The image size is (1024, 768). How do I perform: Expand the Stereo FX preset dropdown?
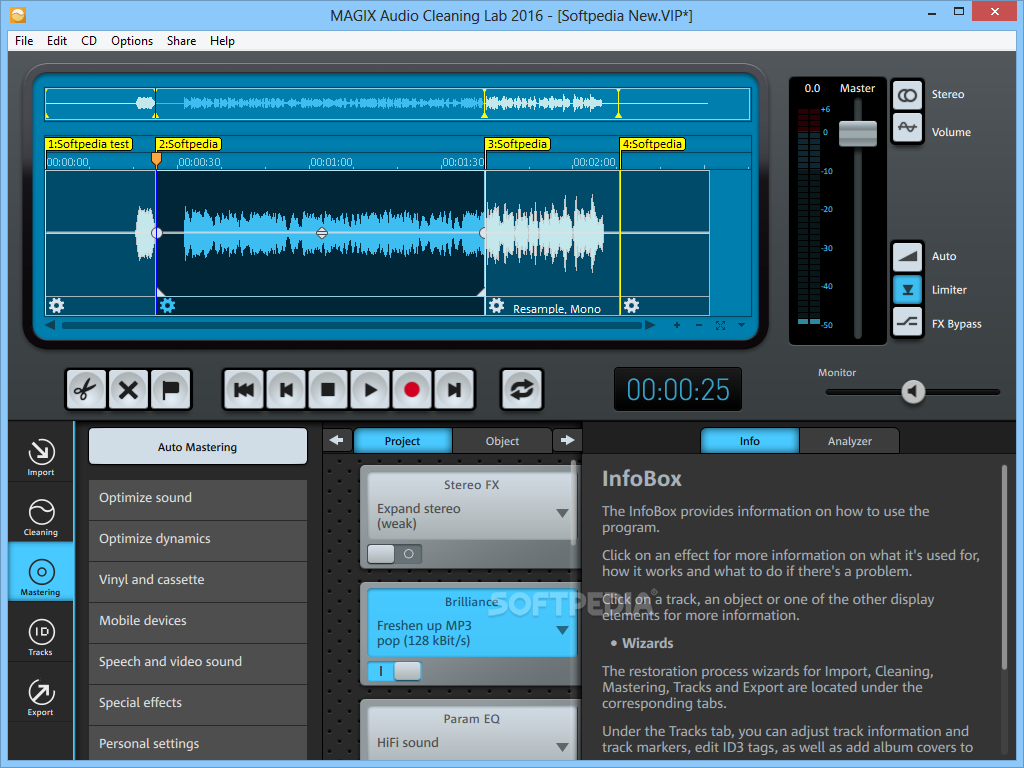(x=562, y=513)
